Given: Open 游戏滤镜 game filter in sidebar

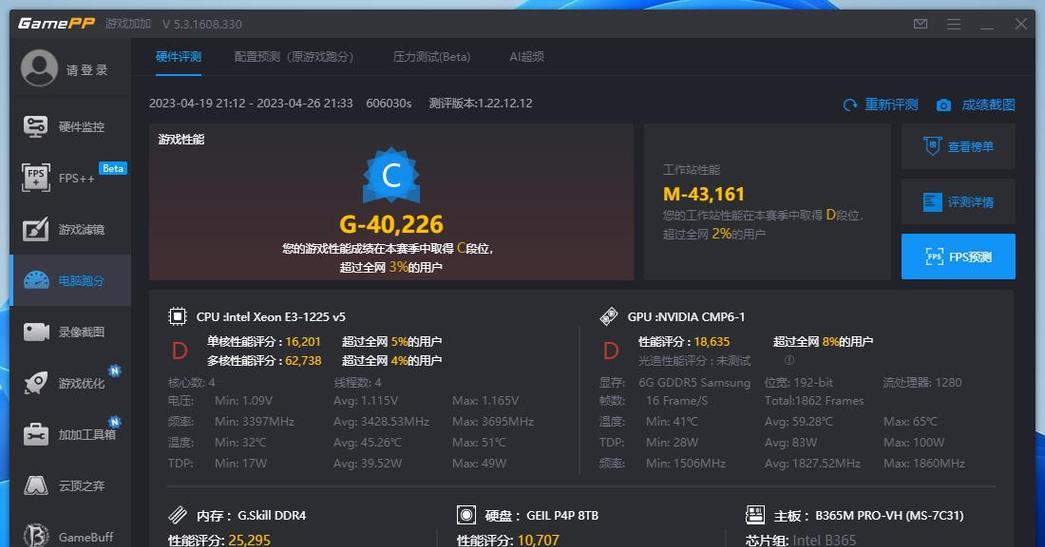Looking at the screenshot, I should click(x=70, y=229).
